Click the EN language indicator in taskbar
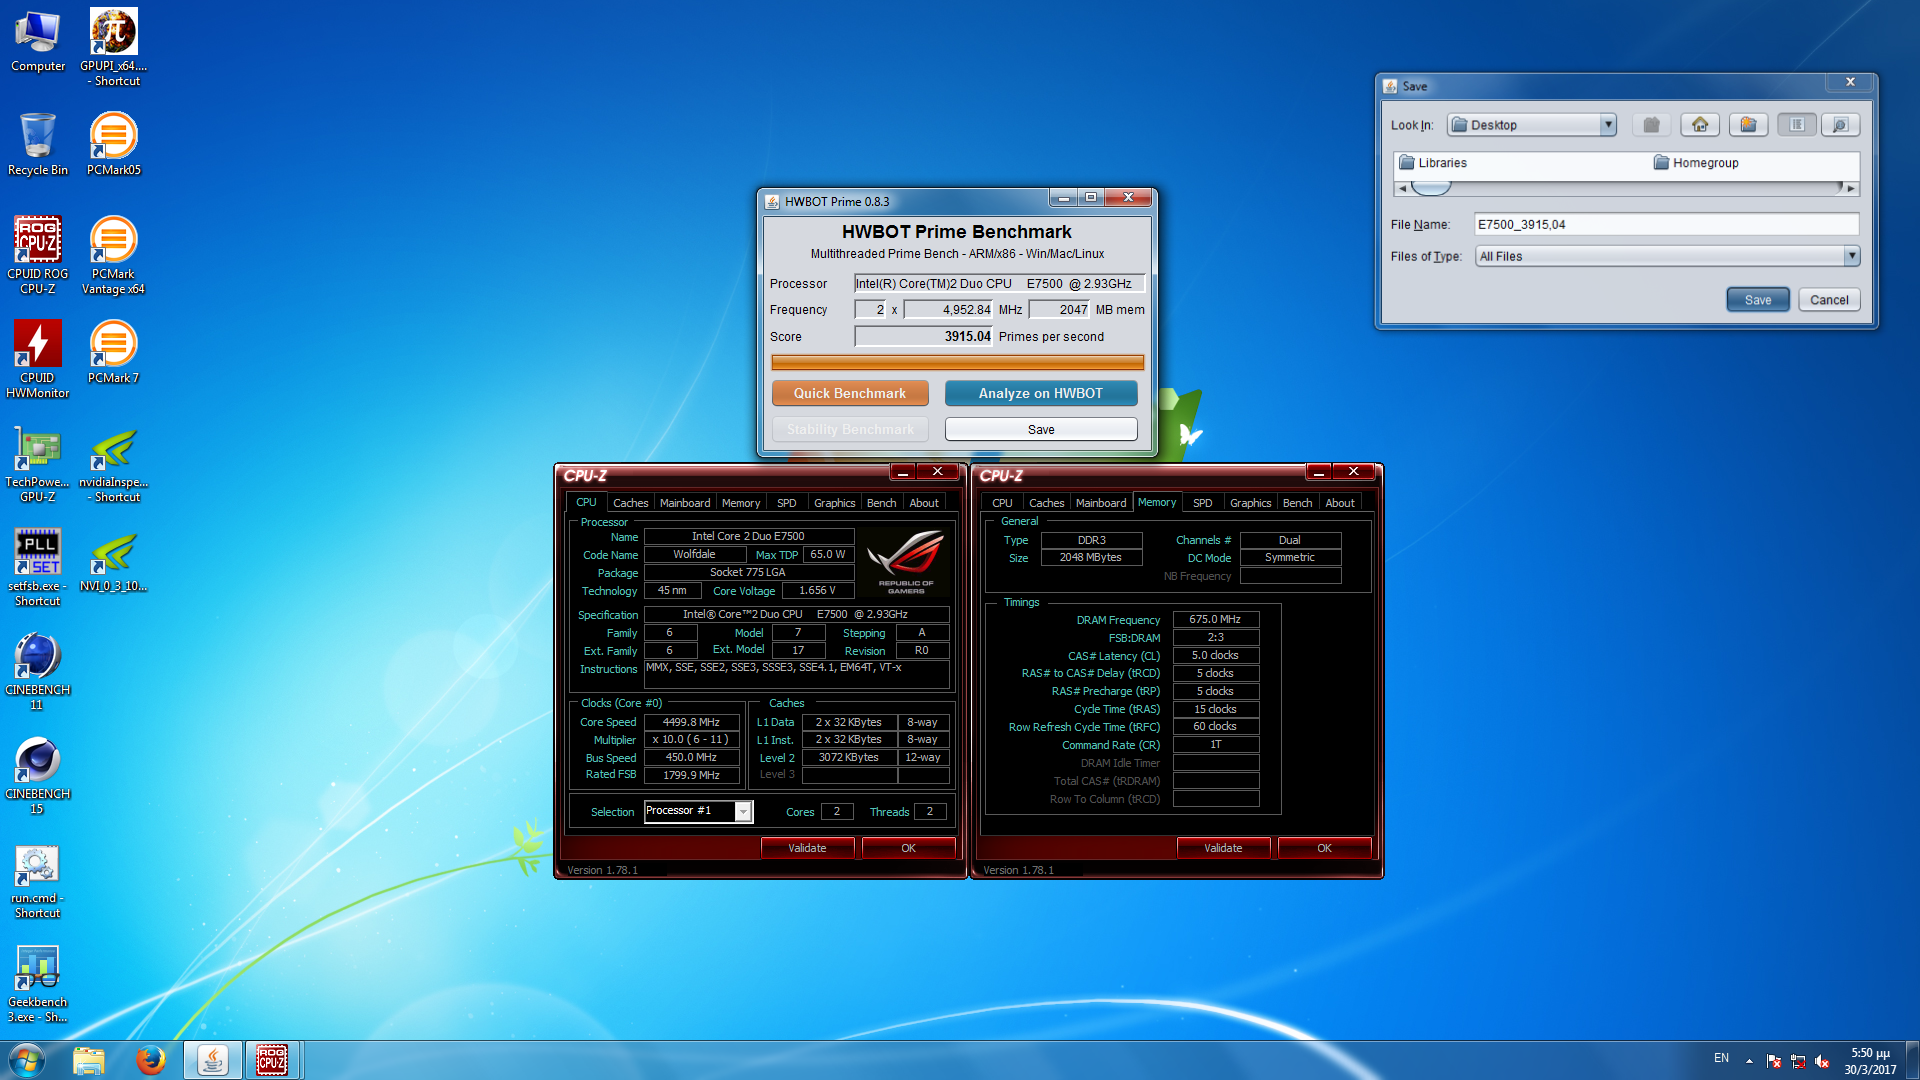The width and height of the screenshot is (1920, 1080). (1721, 1058)
